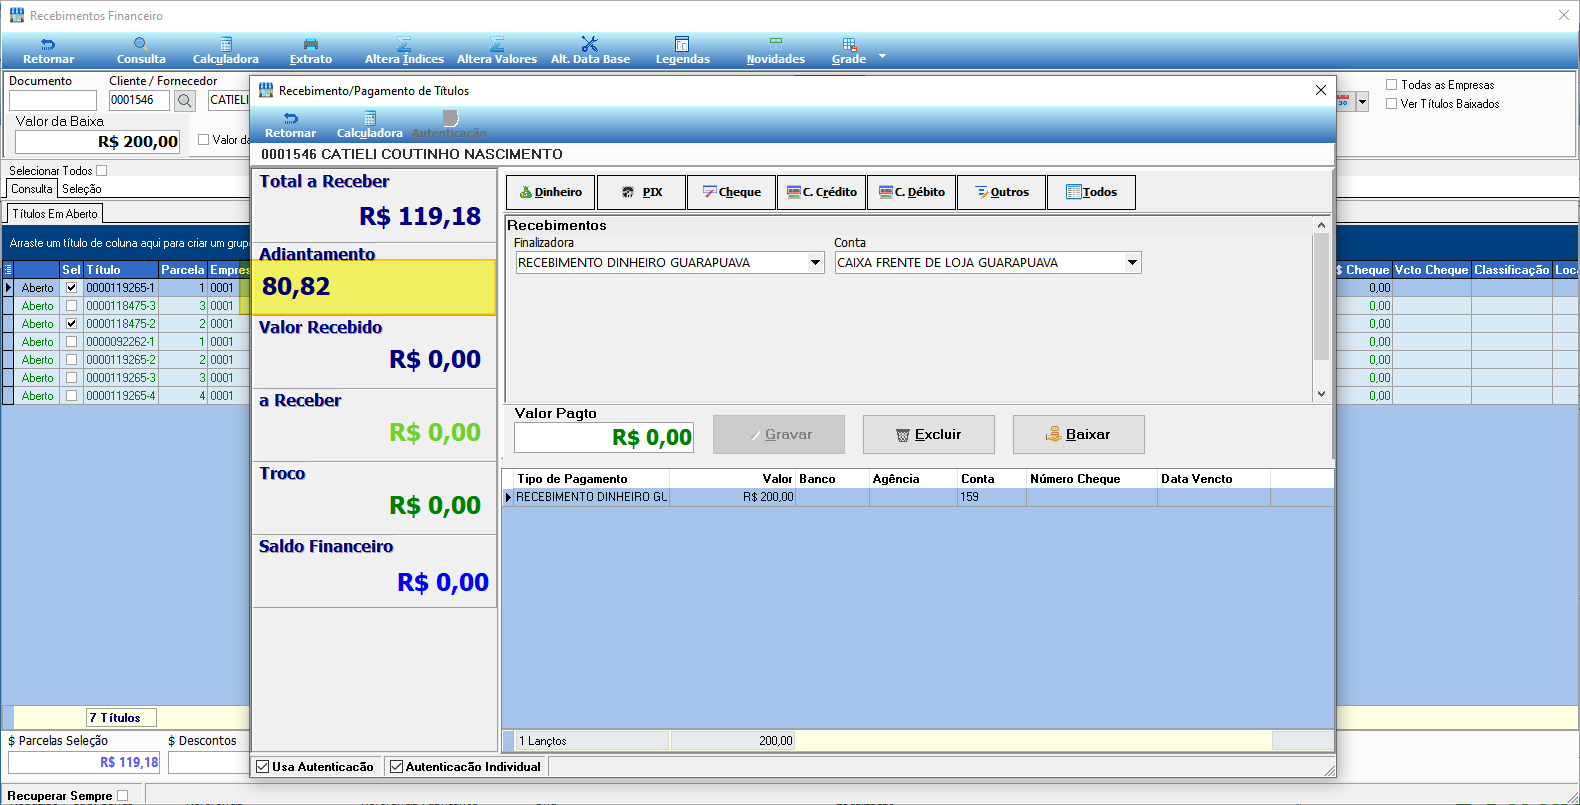1580x805 pixels.
Task: Open Alt. Data Base tool
Action: [590, 51]
